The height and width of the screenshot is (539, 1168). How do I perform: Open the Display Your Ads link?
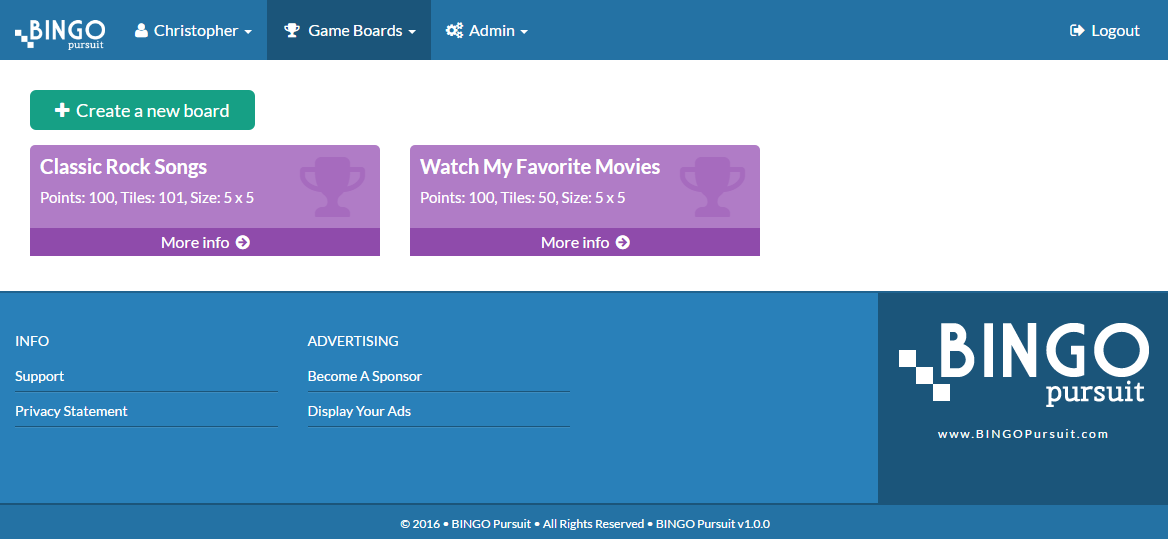coord(359,411)
